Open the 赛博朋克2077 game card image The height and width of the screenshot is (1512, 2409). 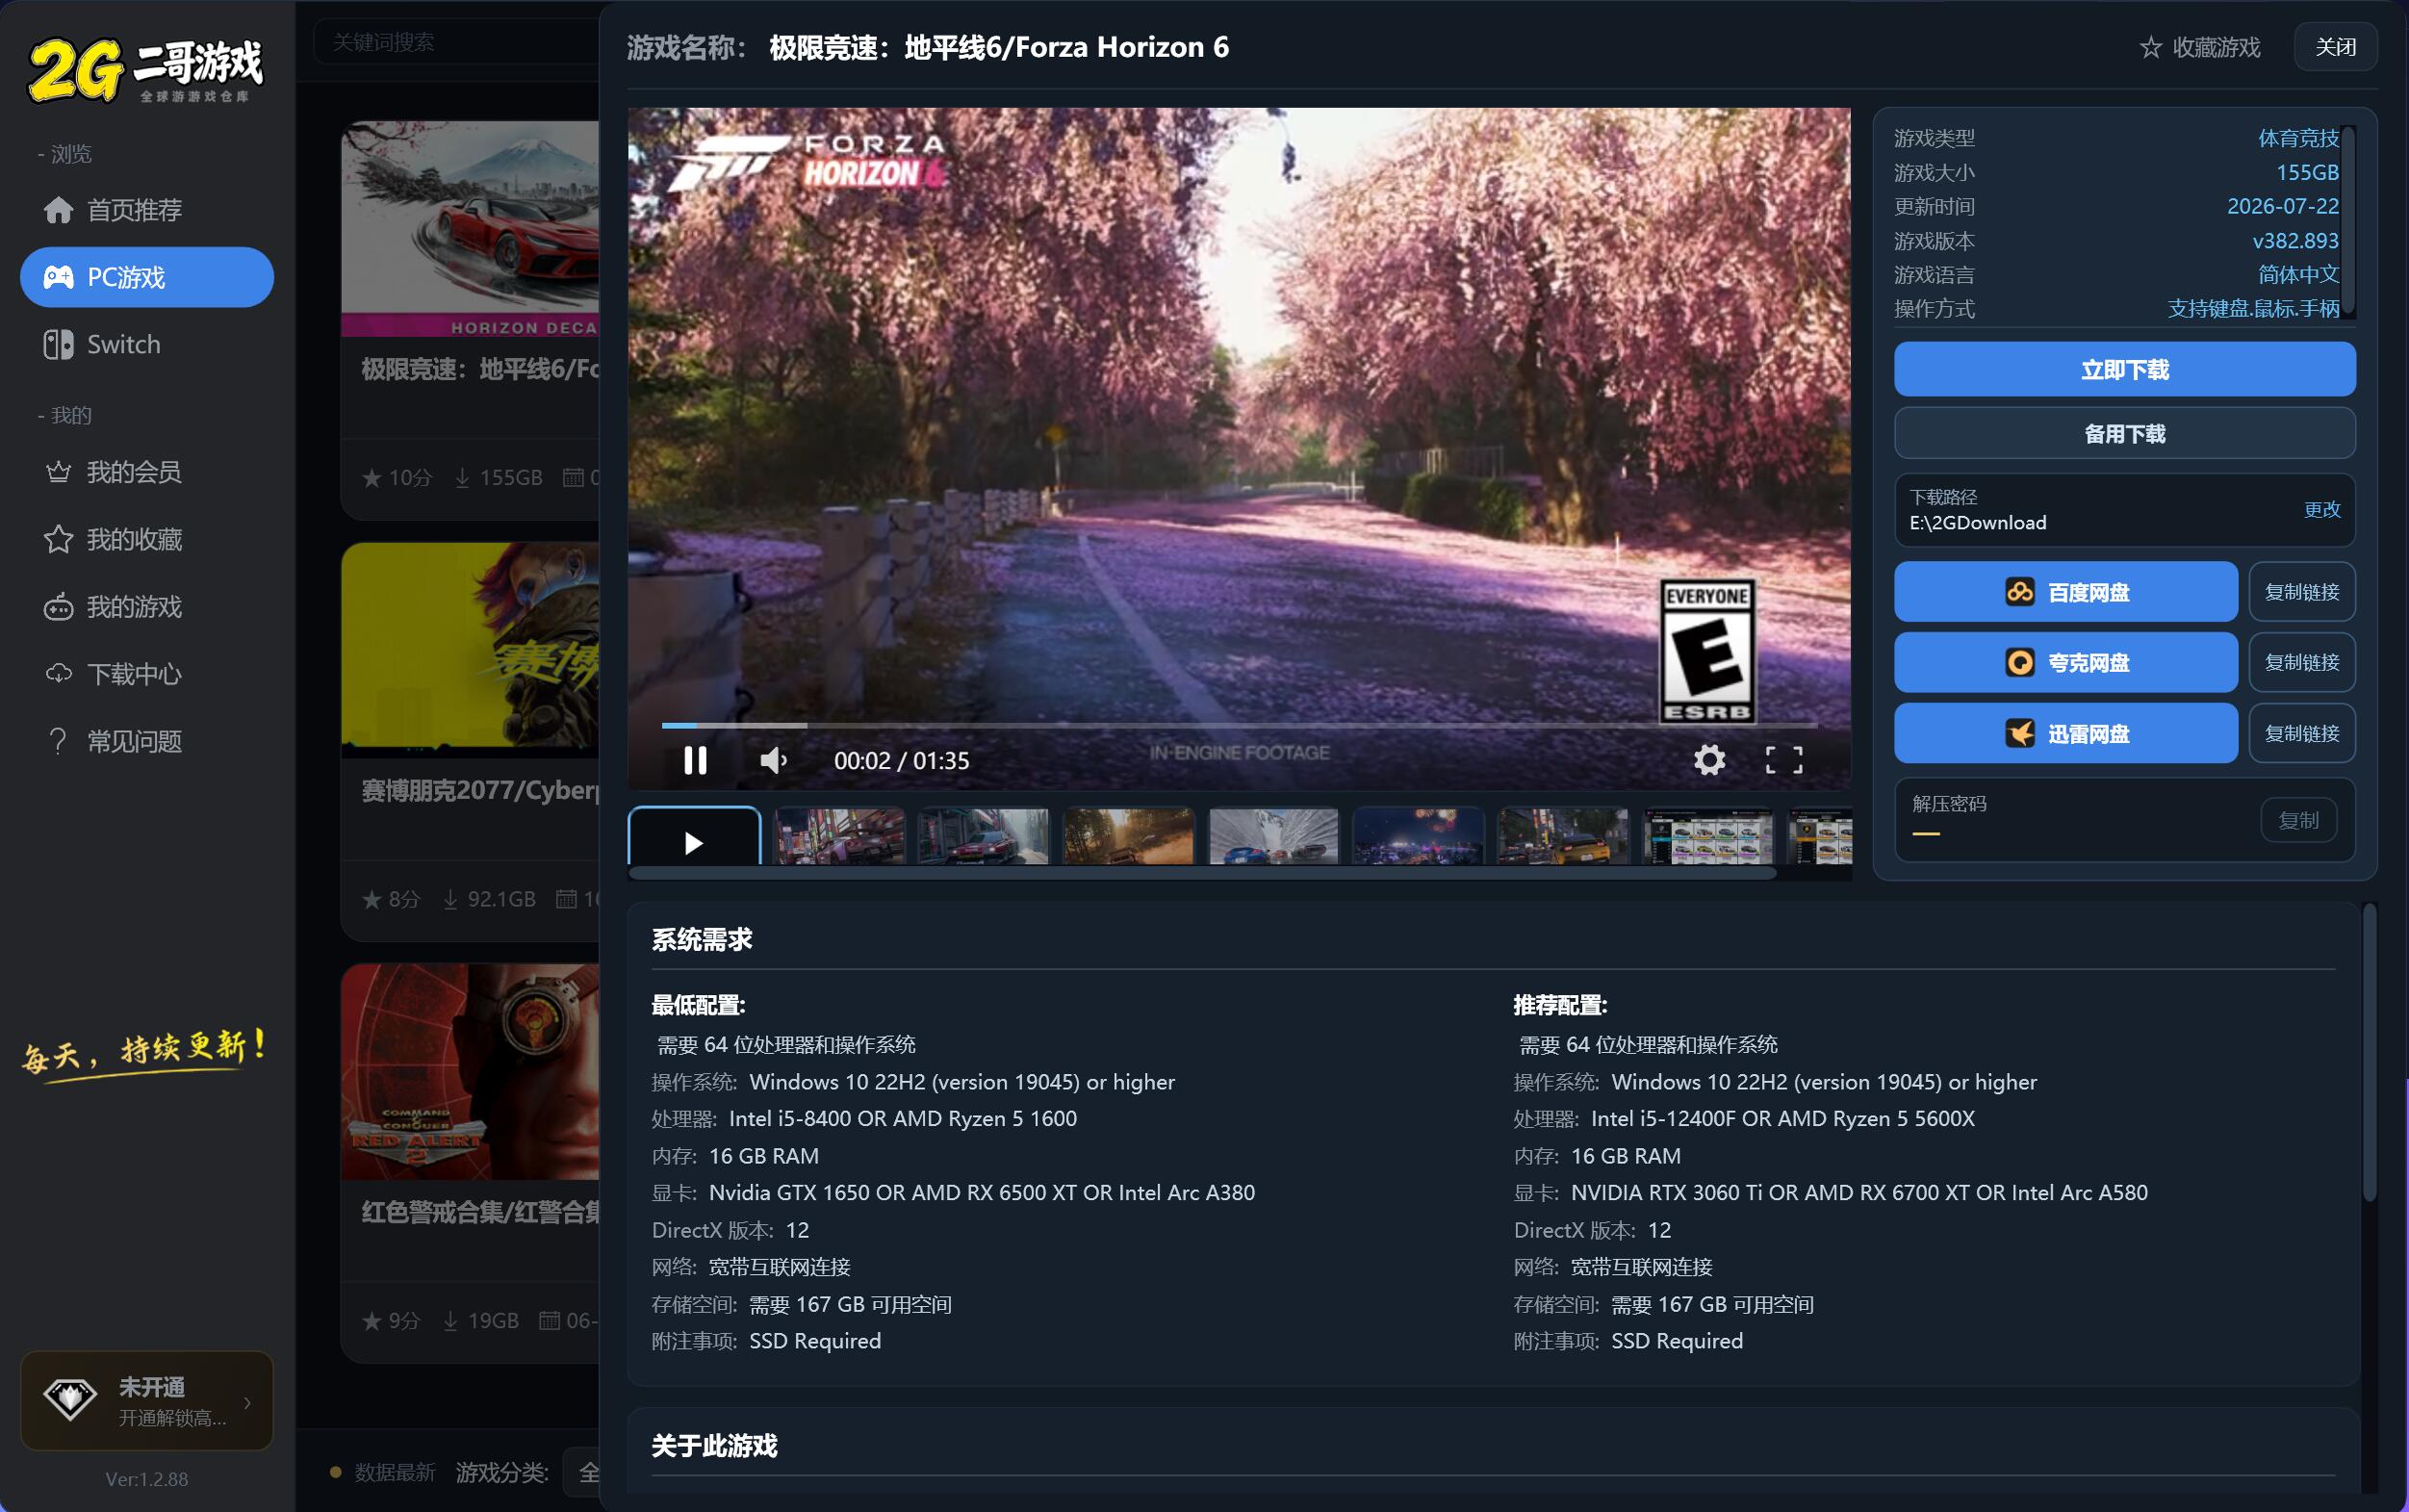[470, 650]
